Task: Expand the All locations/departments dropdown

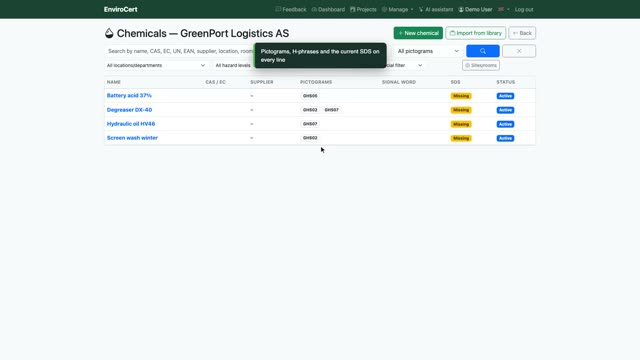Action: (x=156, y=65)
